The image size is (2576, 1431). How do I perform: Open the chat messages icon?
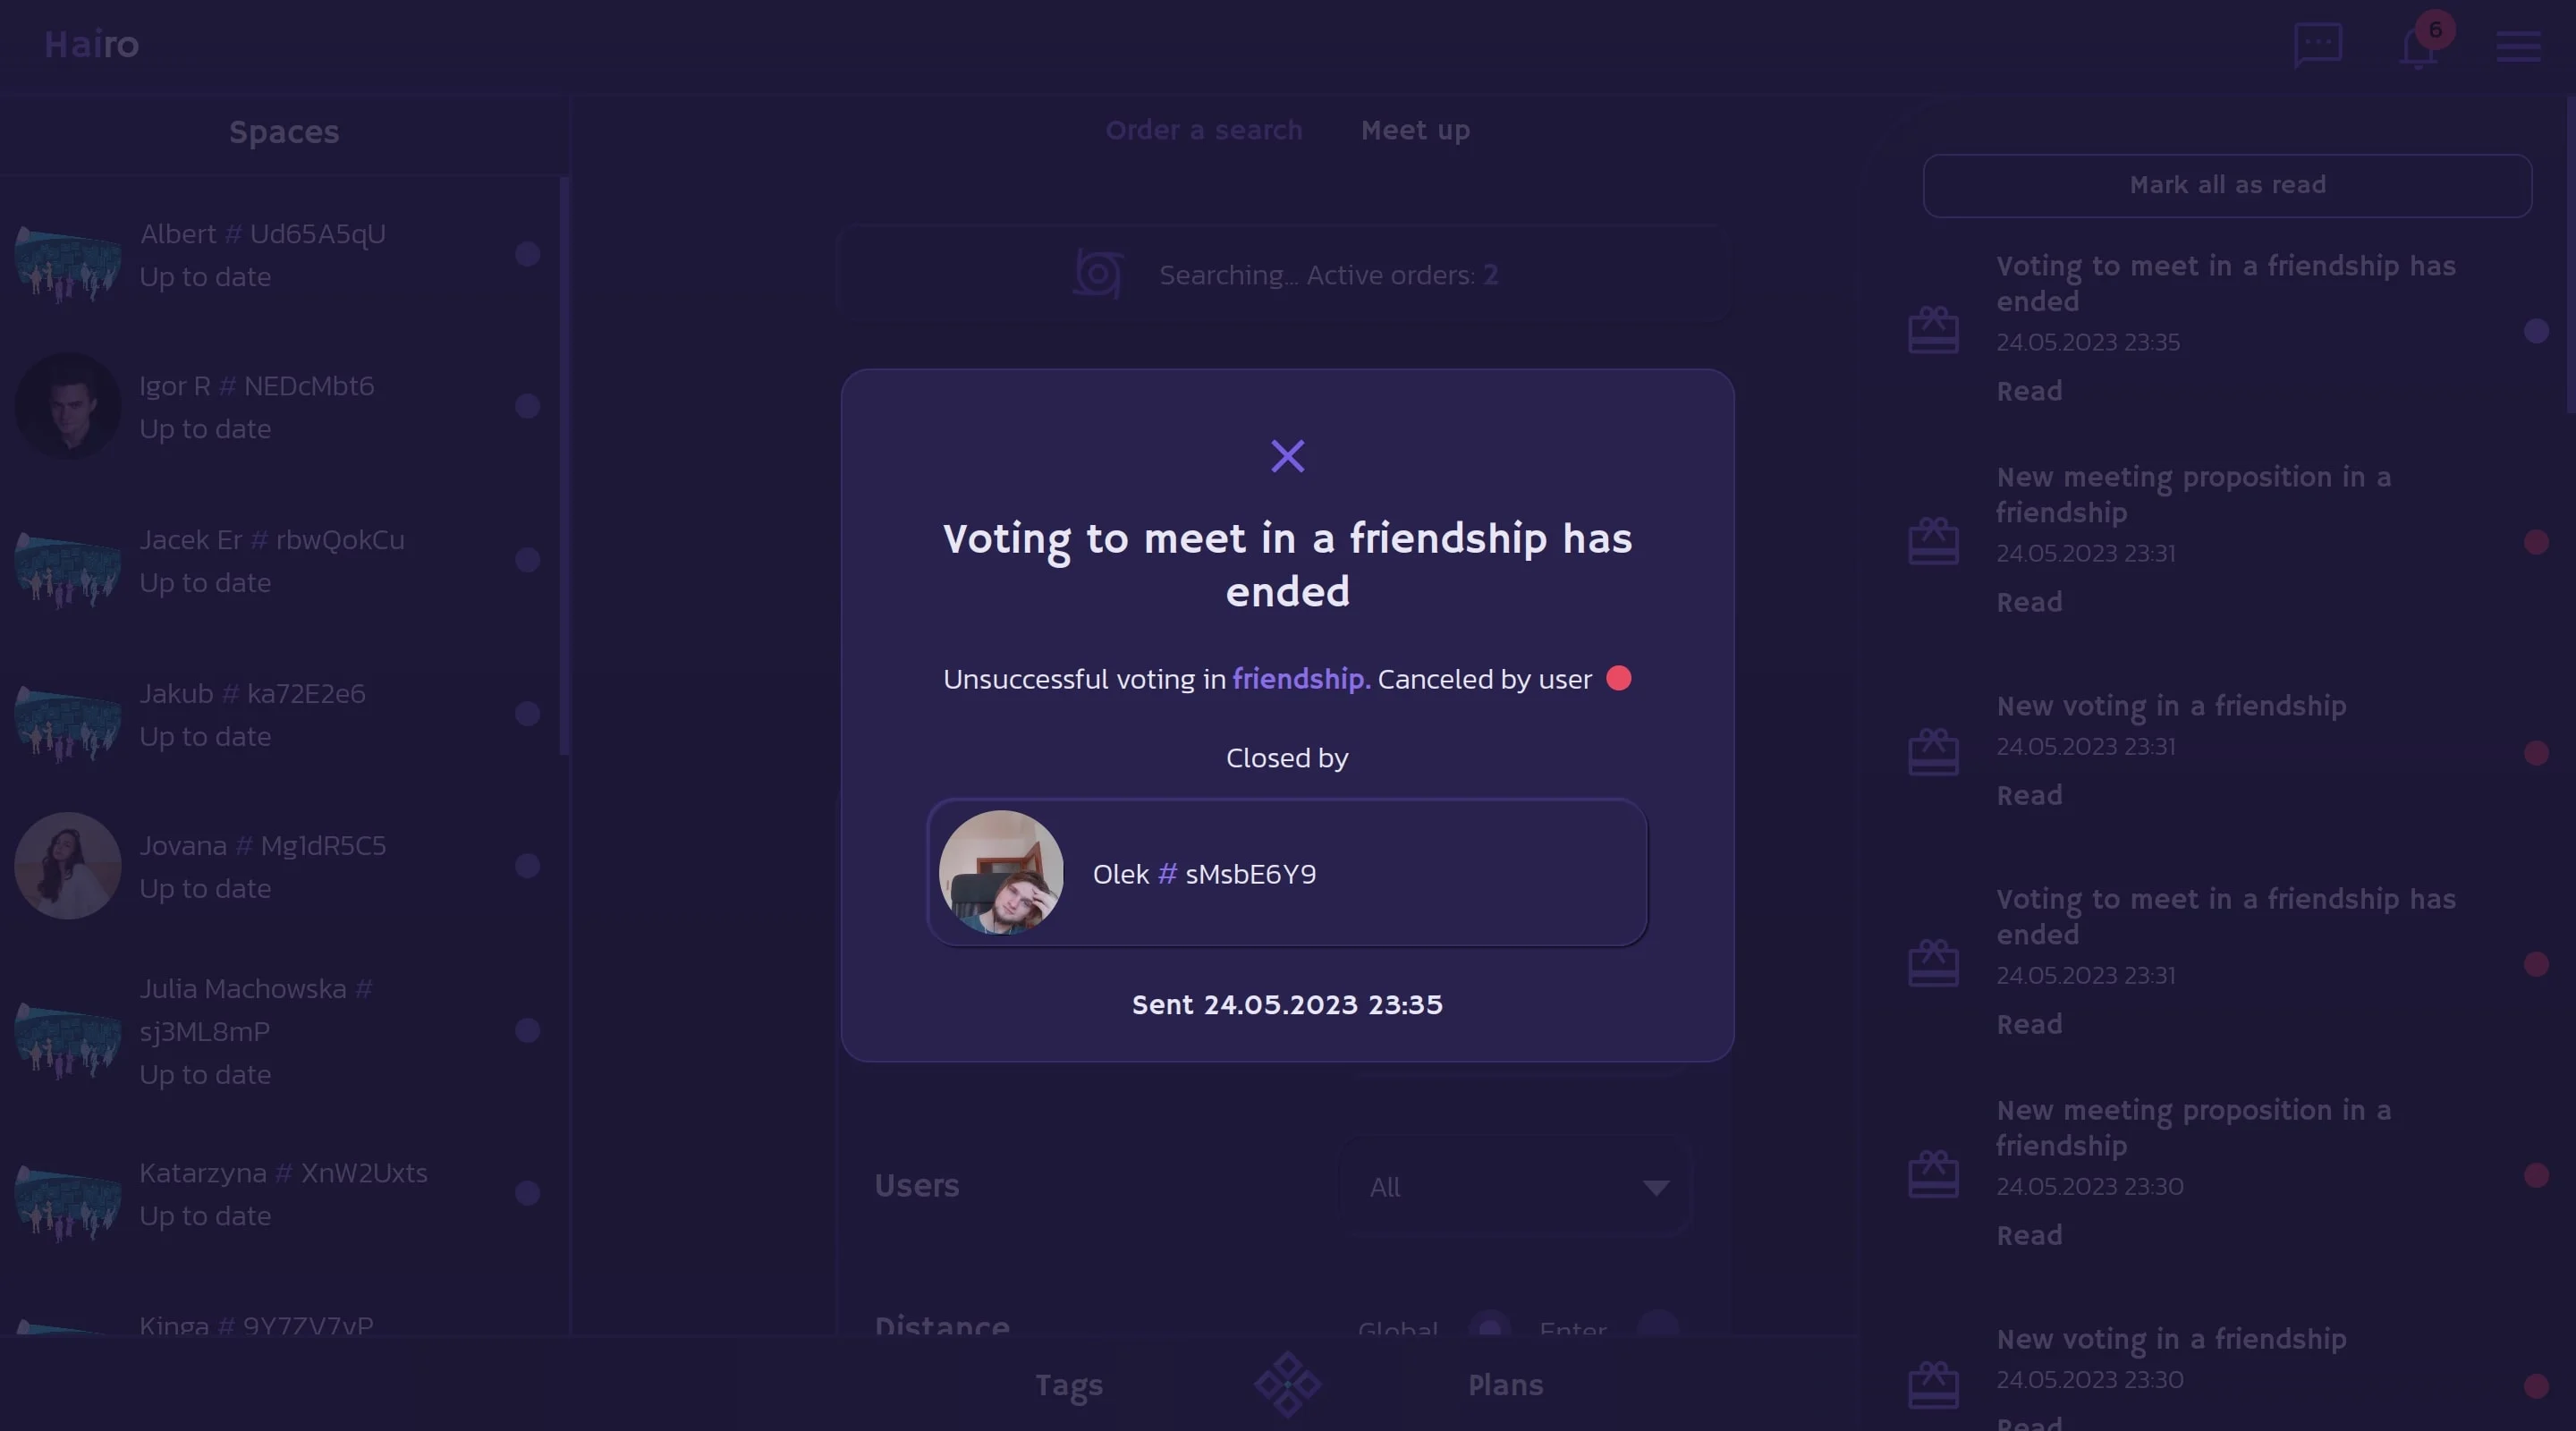(x=2318, y=45)
